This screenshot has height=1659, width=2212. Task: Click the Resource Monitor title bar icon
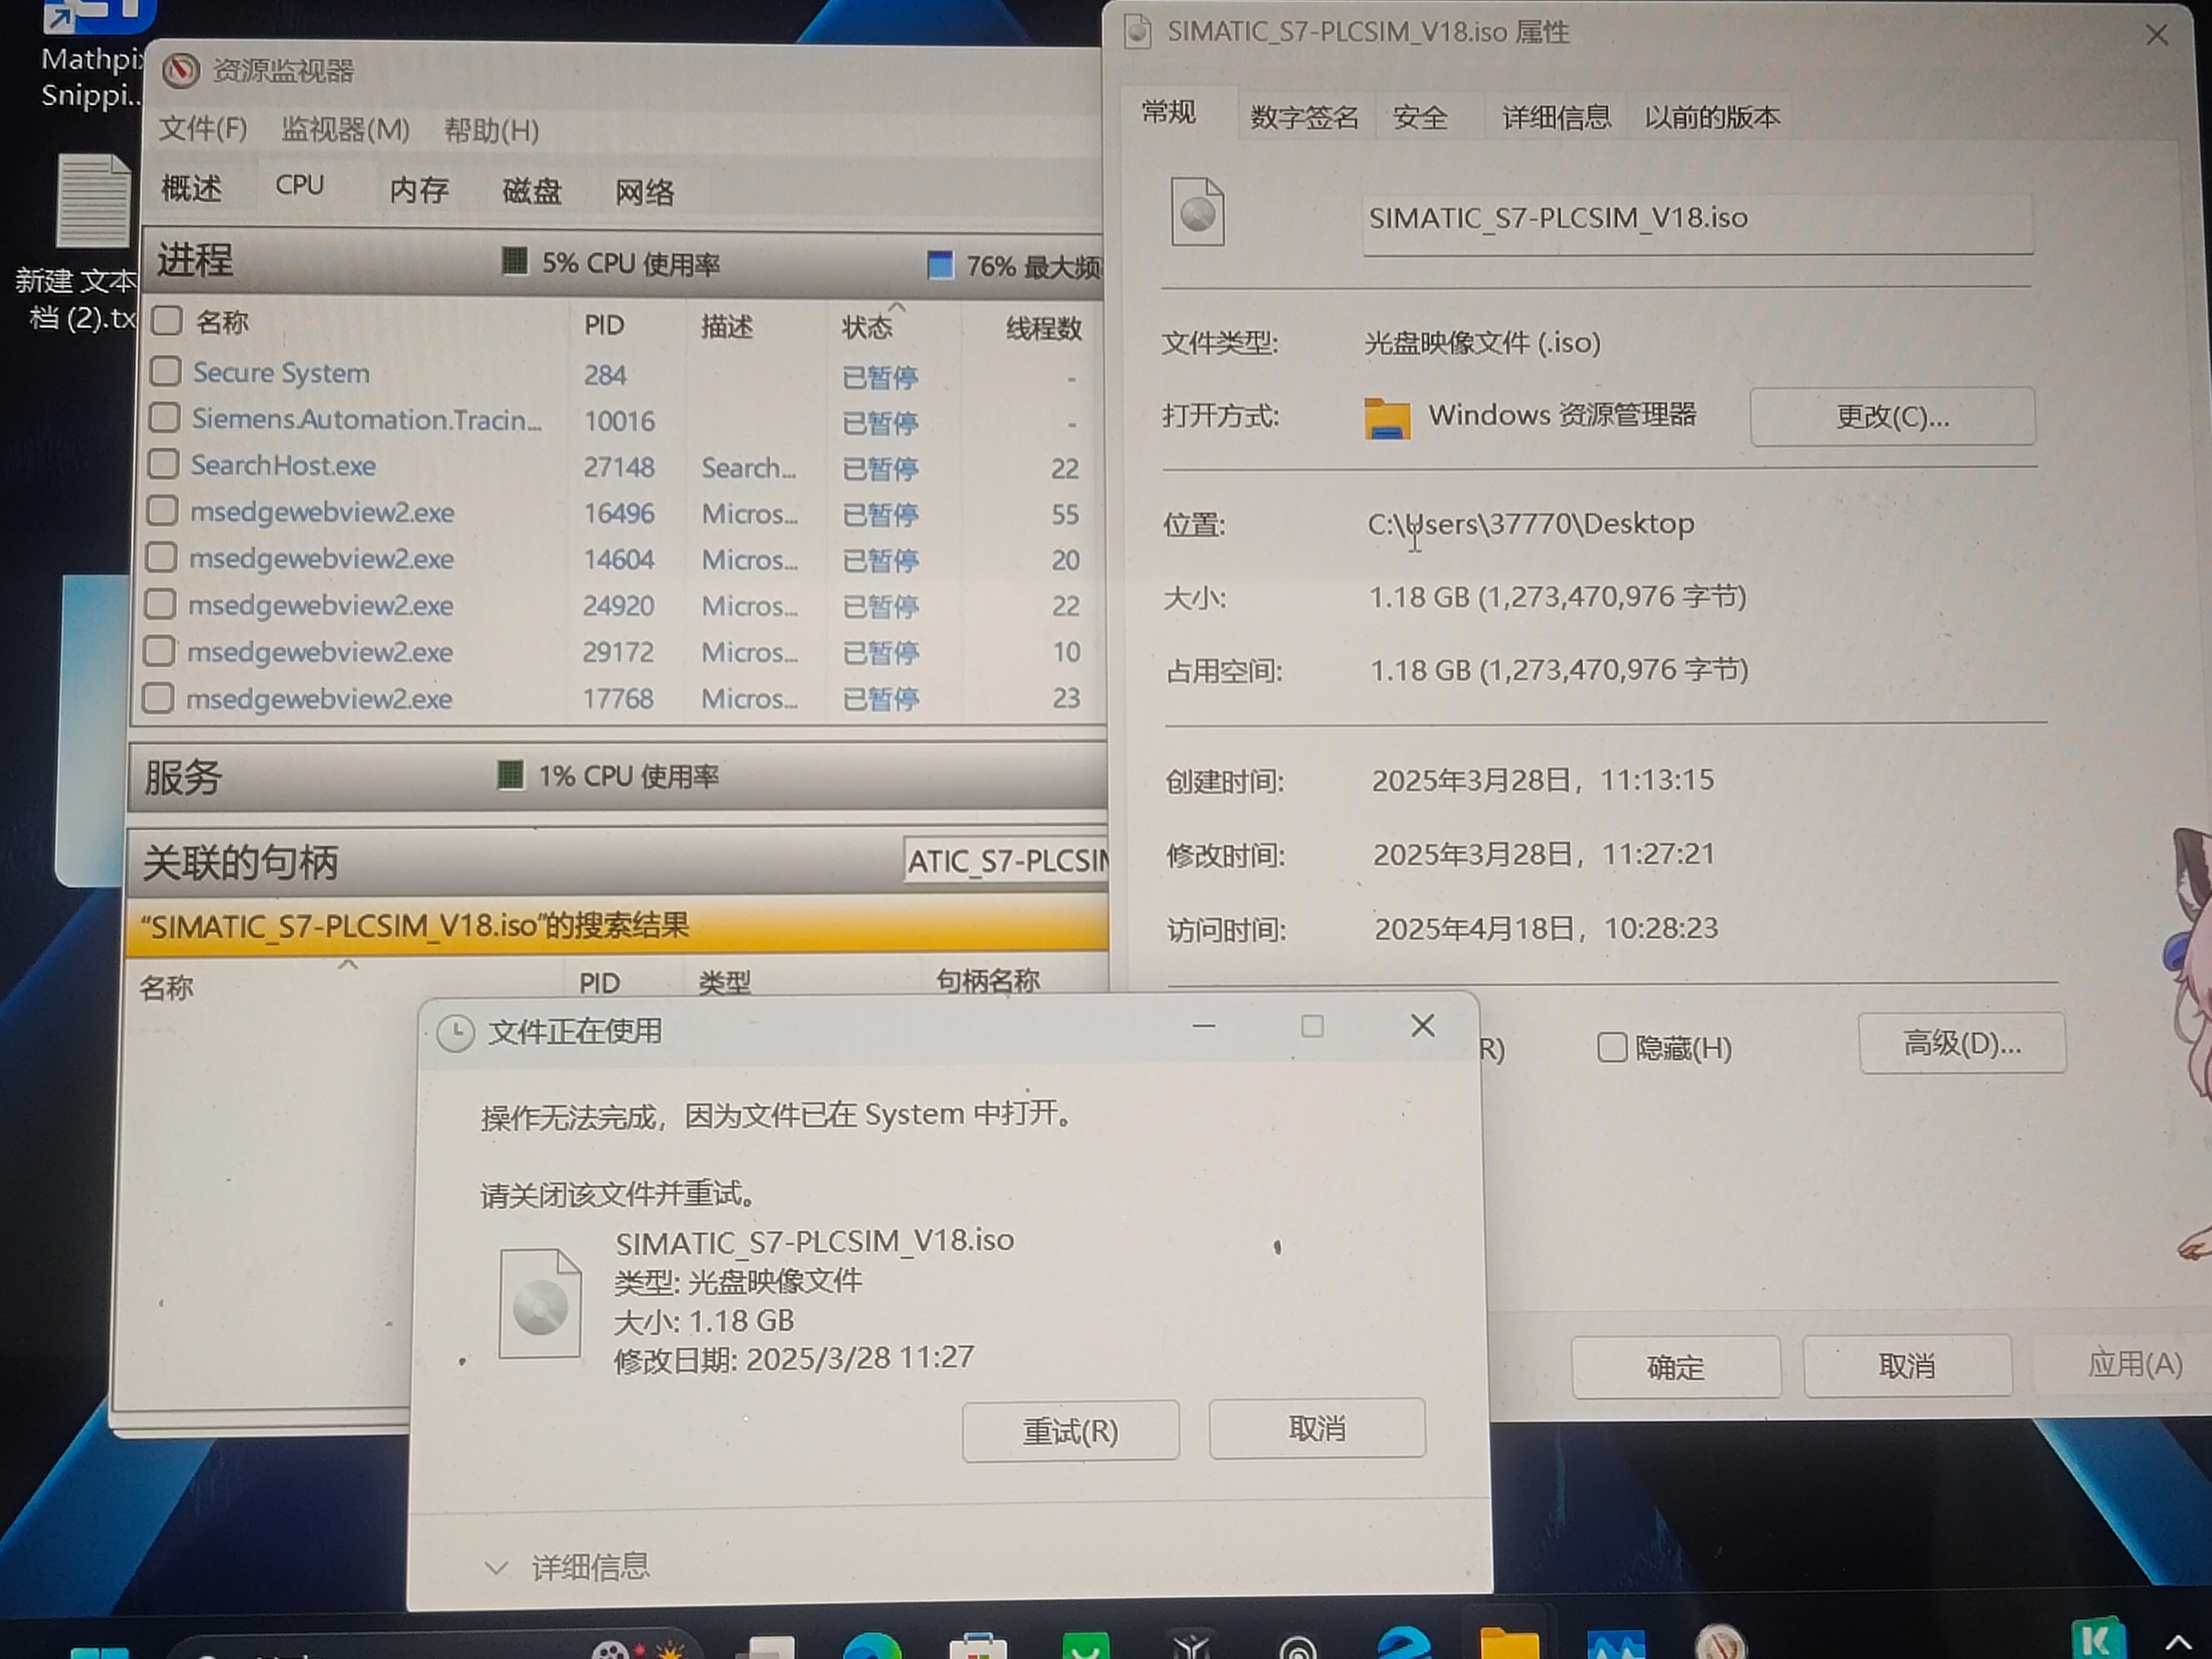click(181, 71)
